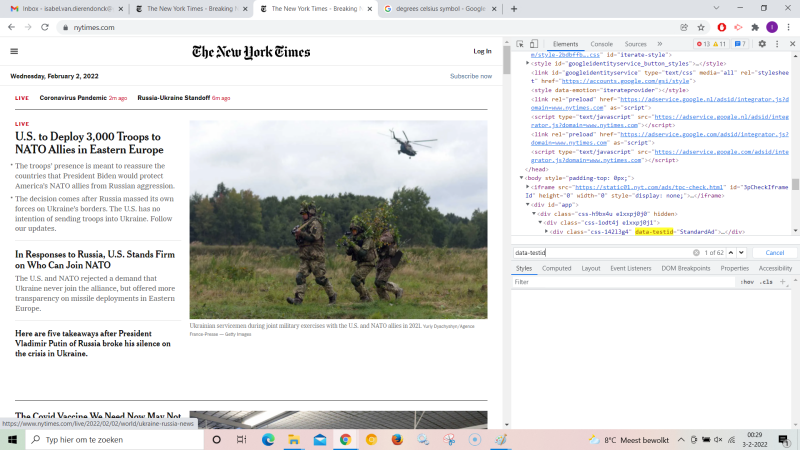Click the Styles Filter input
The image size is (800, 450).
pyautogui.click(x=623, y=282)
